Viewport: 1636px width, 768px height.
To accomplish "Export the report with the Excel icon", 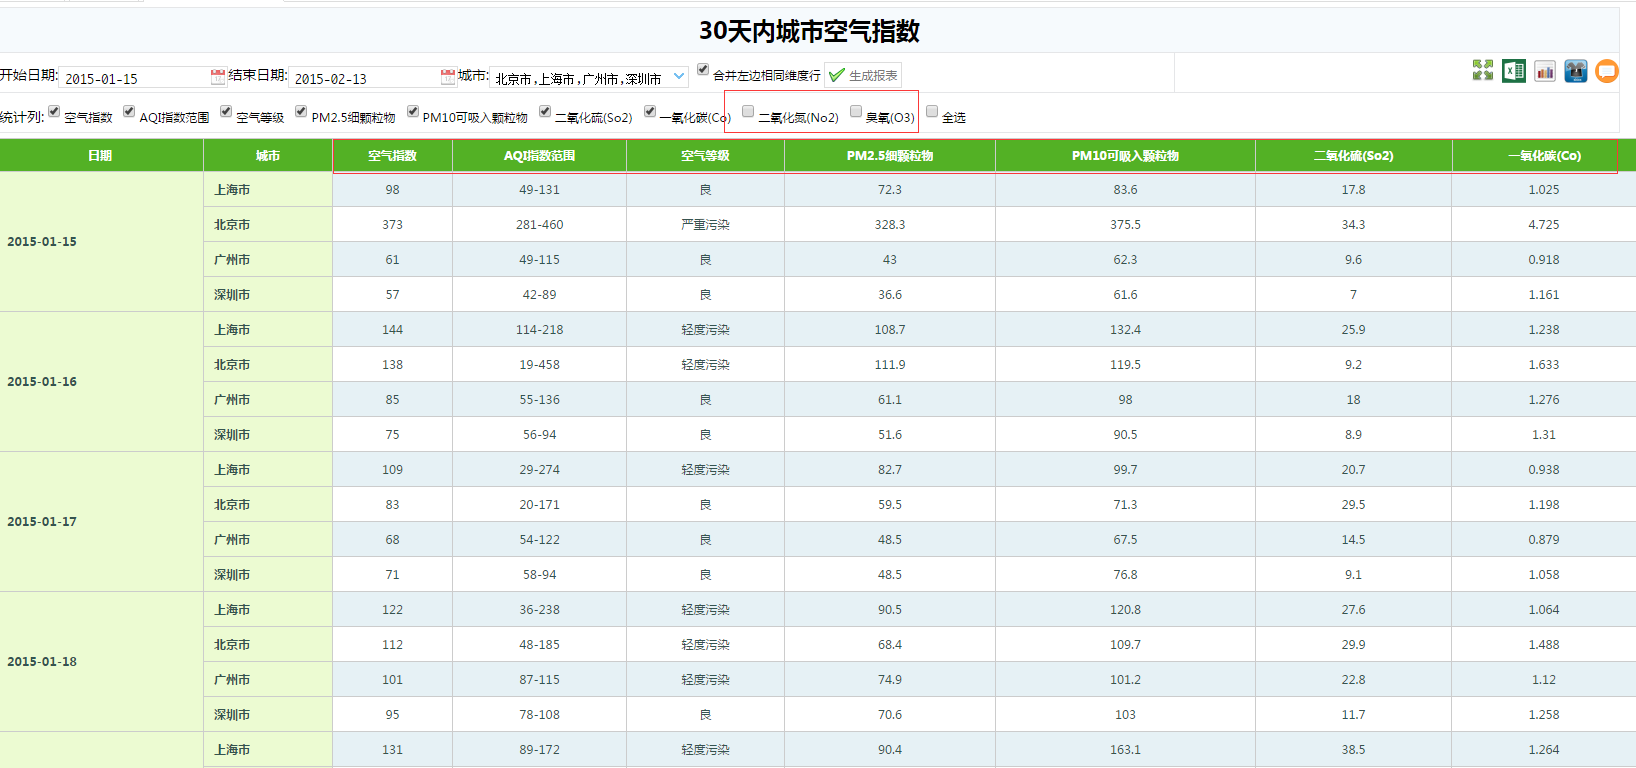I will point(1513,71).
